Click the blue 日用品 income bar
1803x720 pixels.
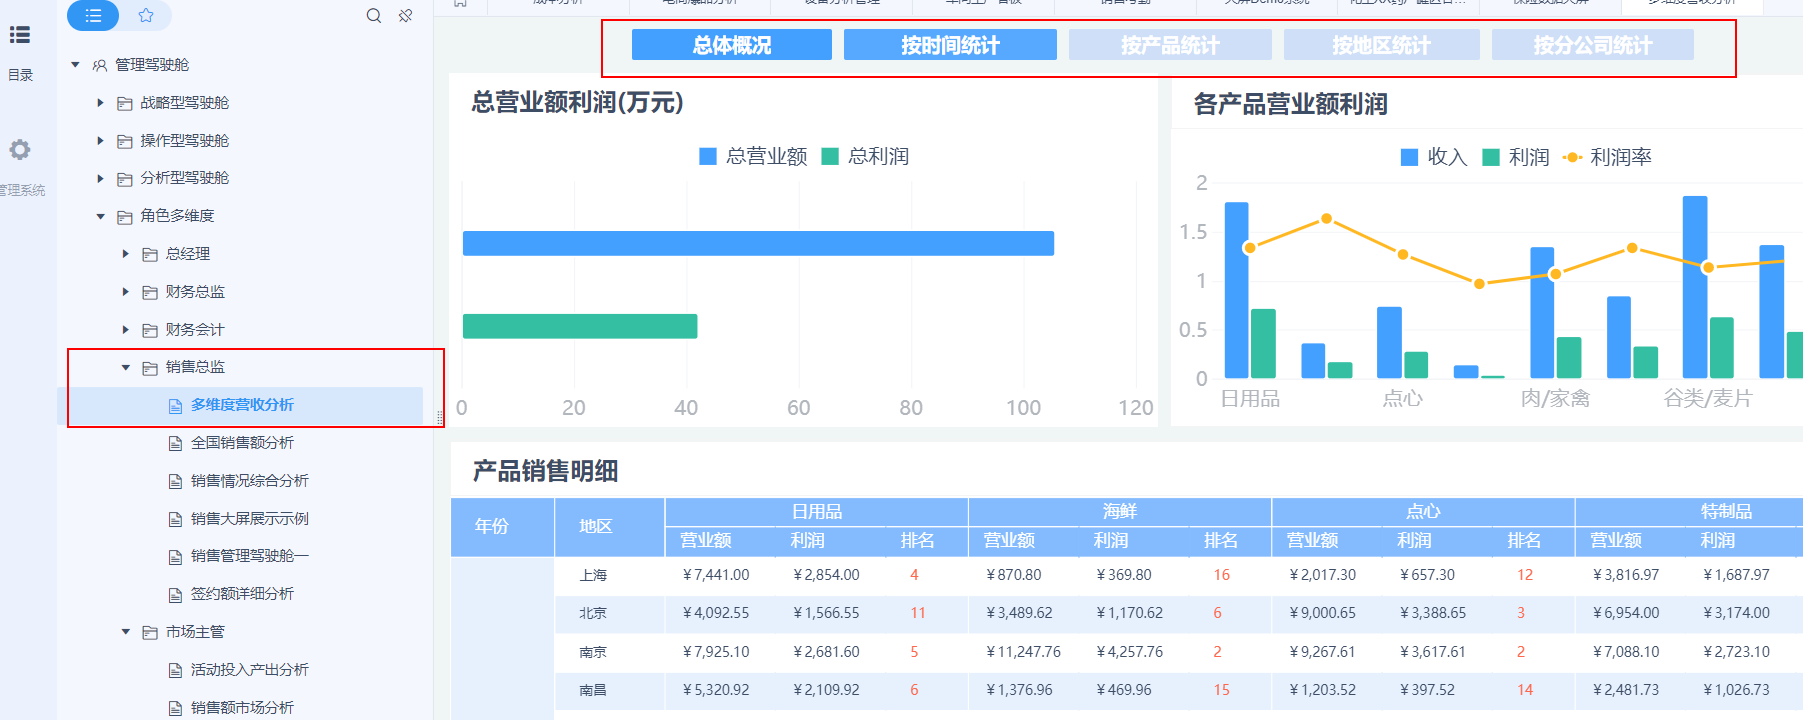tap(1237, 290)
